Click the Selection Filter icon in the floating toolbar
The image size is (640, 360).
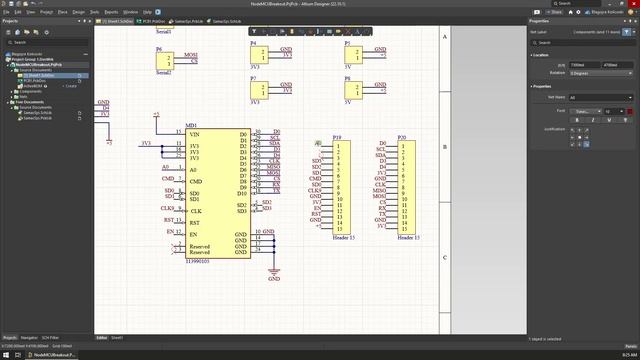coord(254,31)
